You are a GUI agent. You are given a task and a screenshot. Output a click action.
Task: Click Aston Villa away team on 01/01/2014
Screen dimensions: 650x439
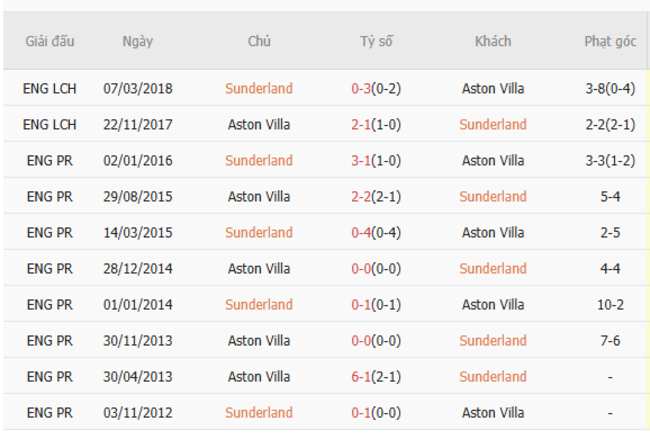[x=493, y=304]
